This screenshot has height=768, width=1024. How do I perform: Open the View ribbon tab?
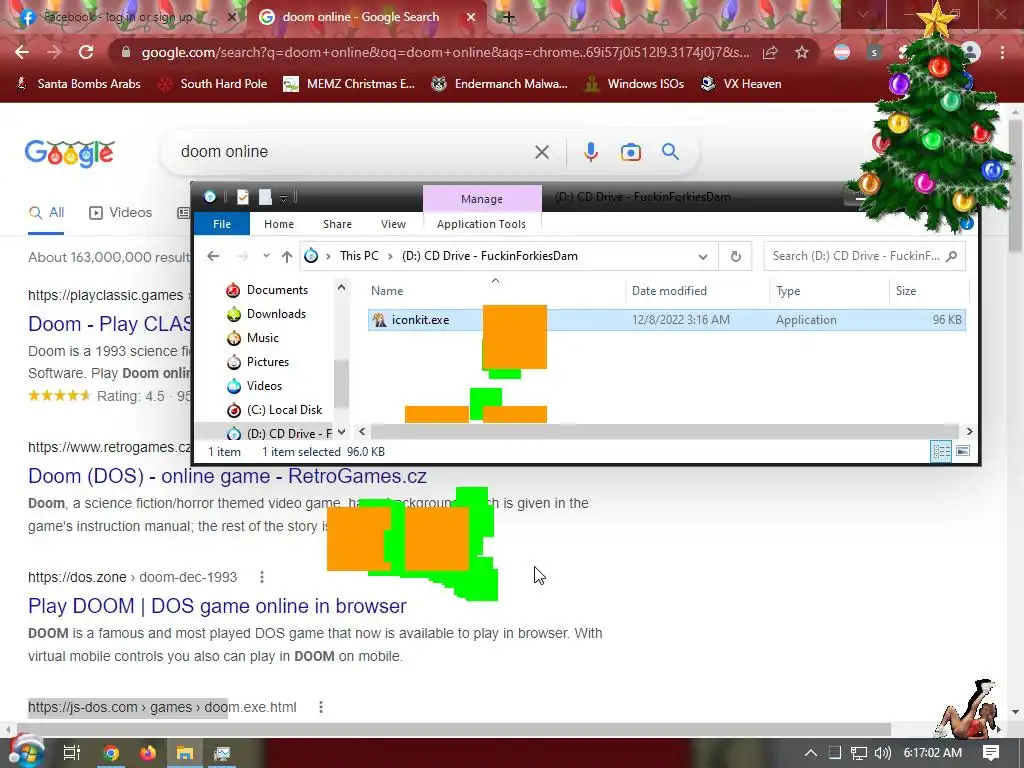click(393, 224)
